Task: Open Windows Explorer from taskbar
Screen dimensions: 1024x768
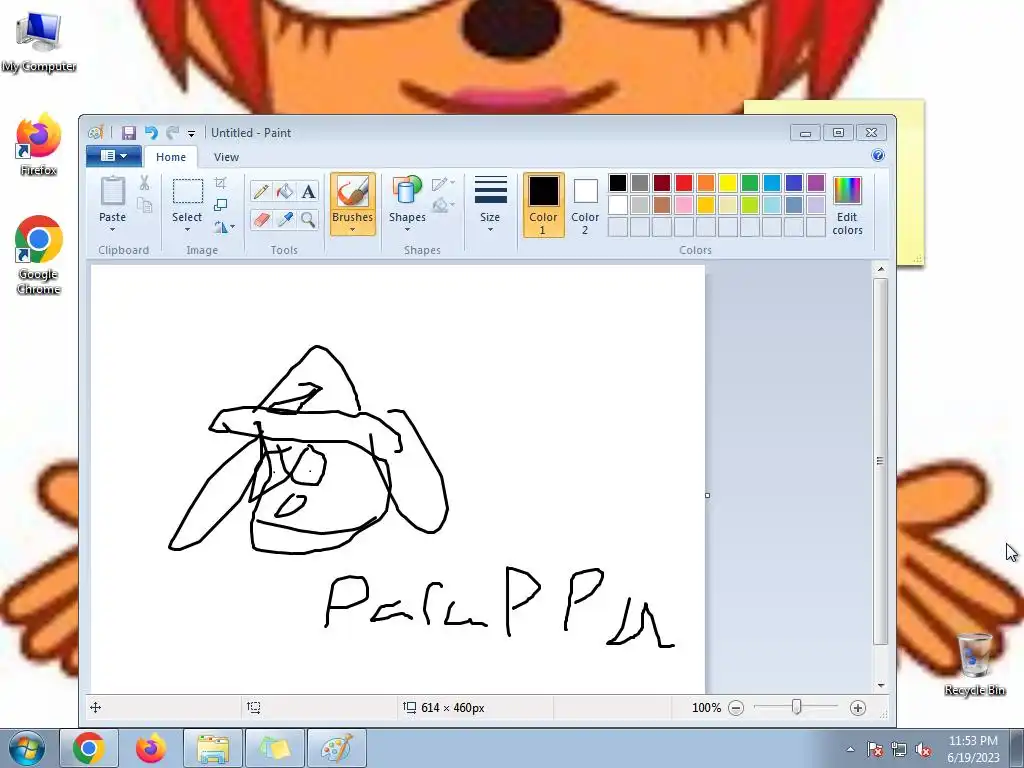Action: pyautogui.click(x=213, y=748)
